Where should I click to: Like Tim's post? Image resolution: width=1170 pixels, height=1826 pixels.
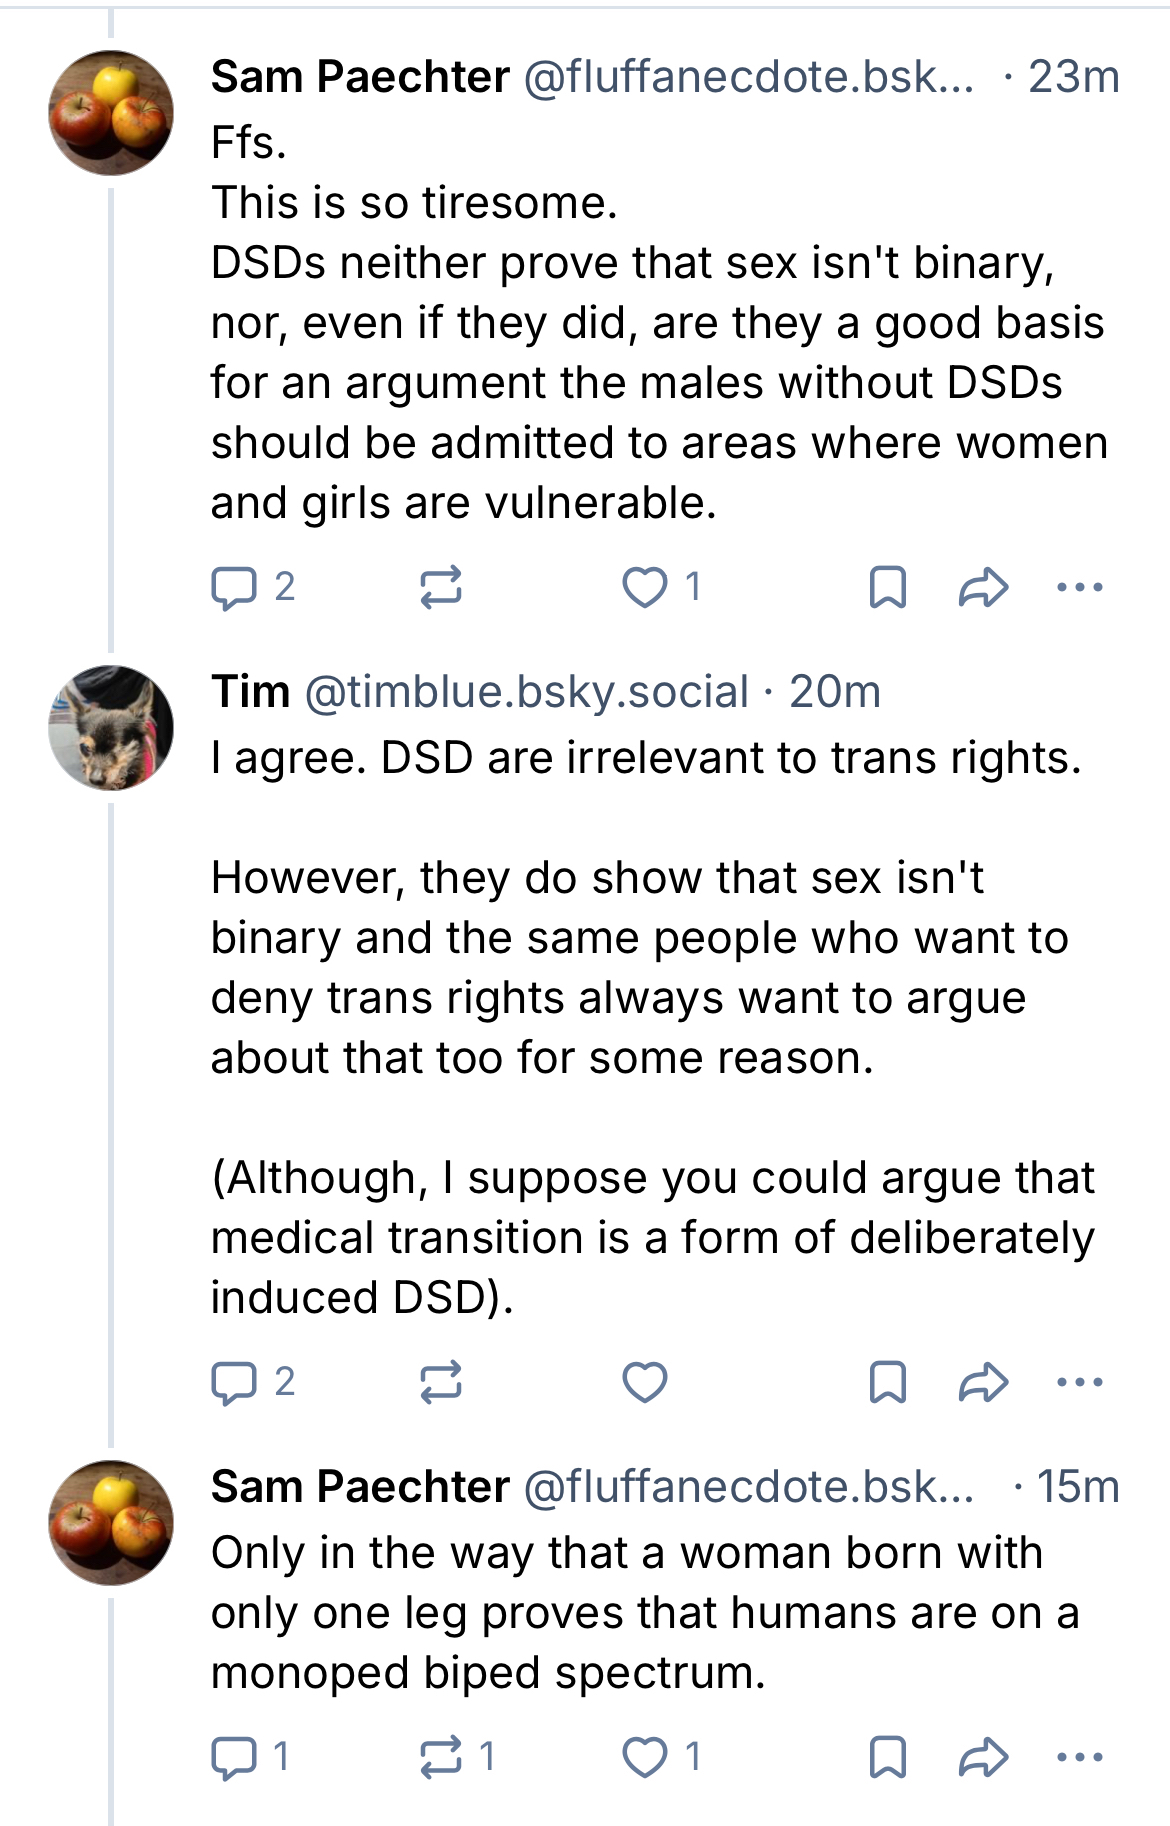pyautogui.click(x=644, y=1382)
